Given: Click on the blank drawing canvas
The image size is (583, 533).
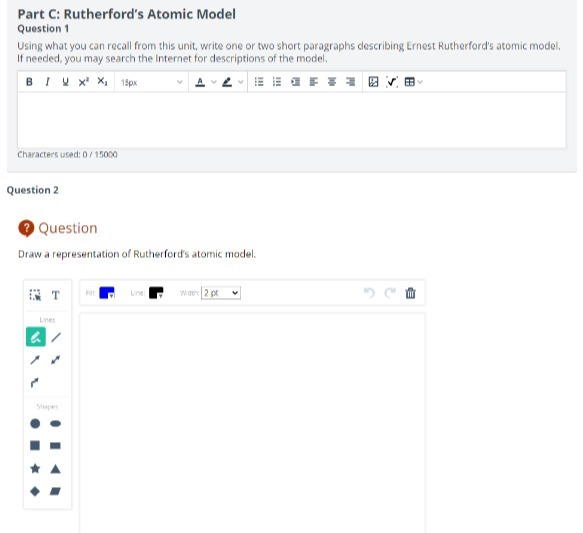Looking at the screenshot, I should (x=252, y=423).
